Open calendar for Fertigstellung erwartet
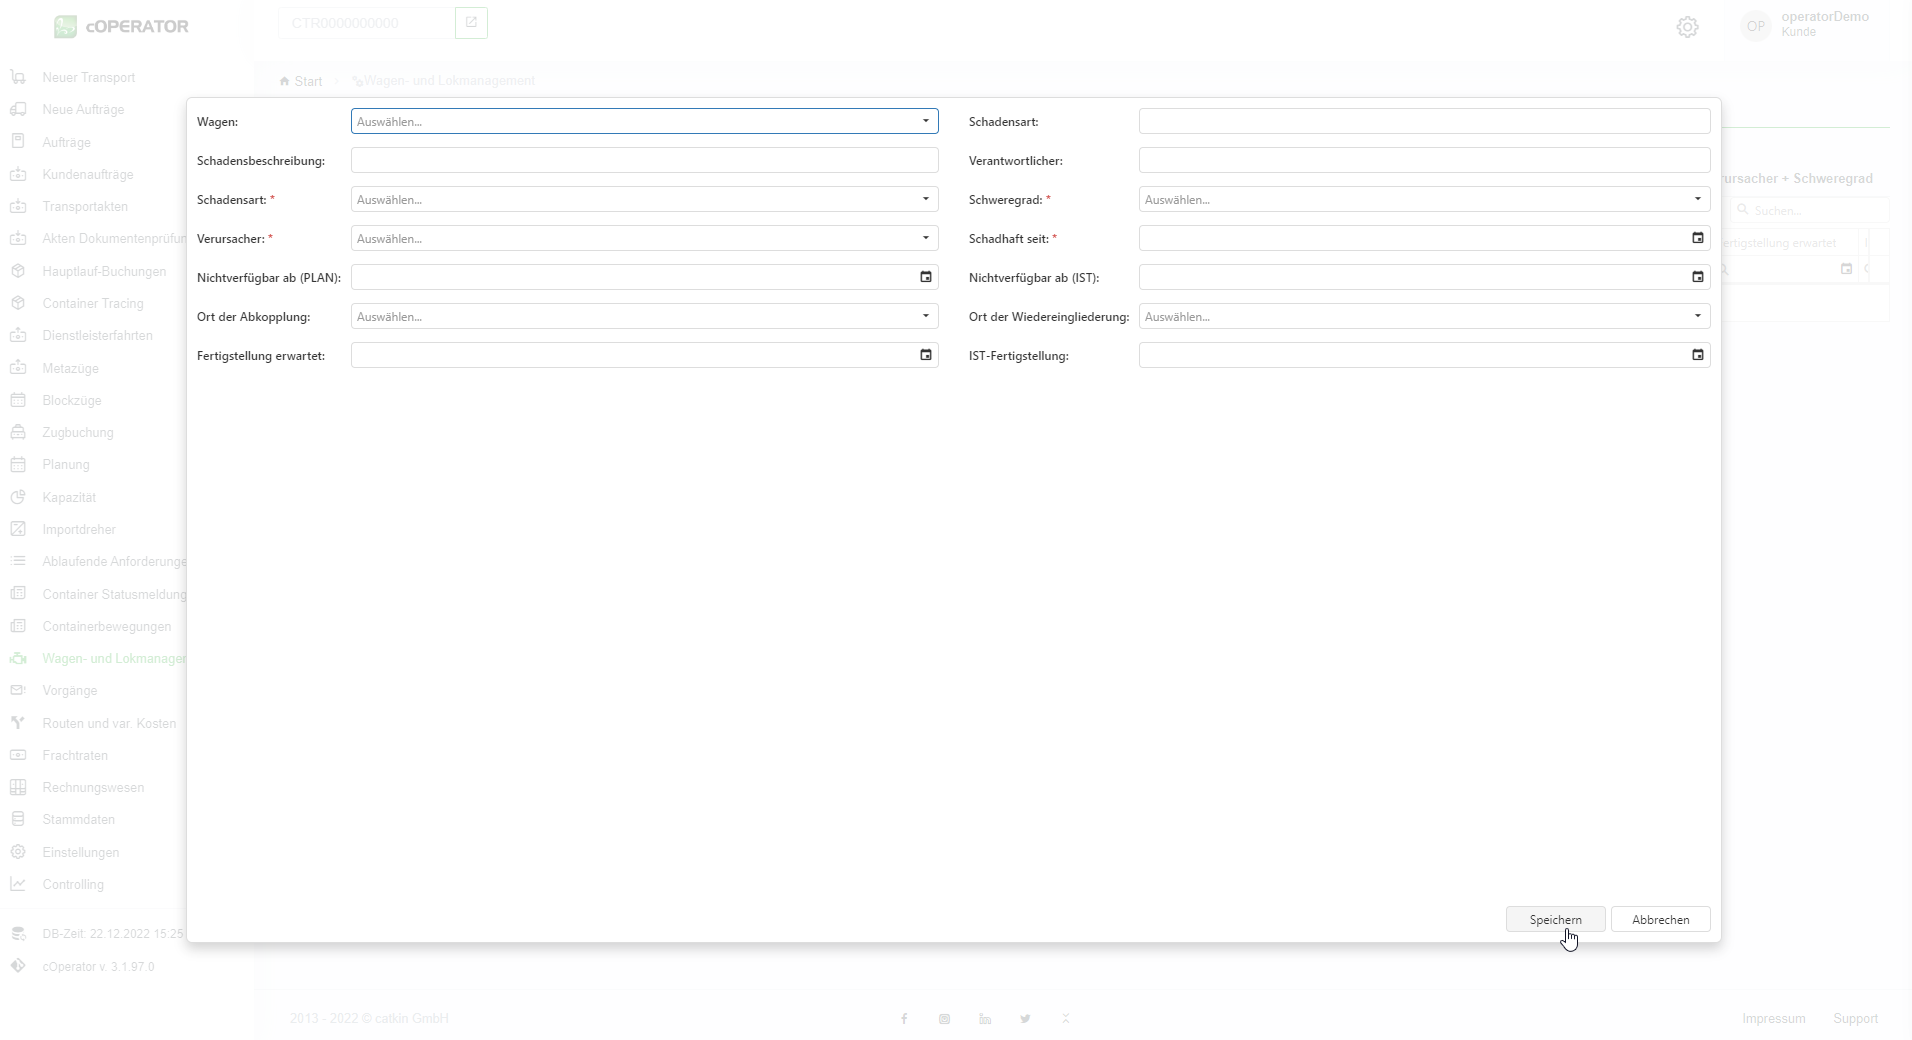This screenshot has height=1040, width=1912. point(925,355)
